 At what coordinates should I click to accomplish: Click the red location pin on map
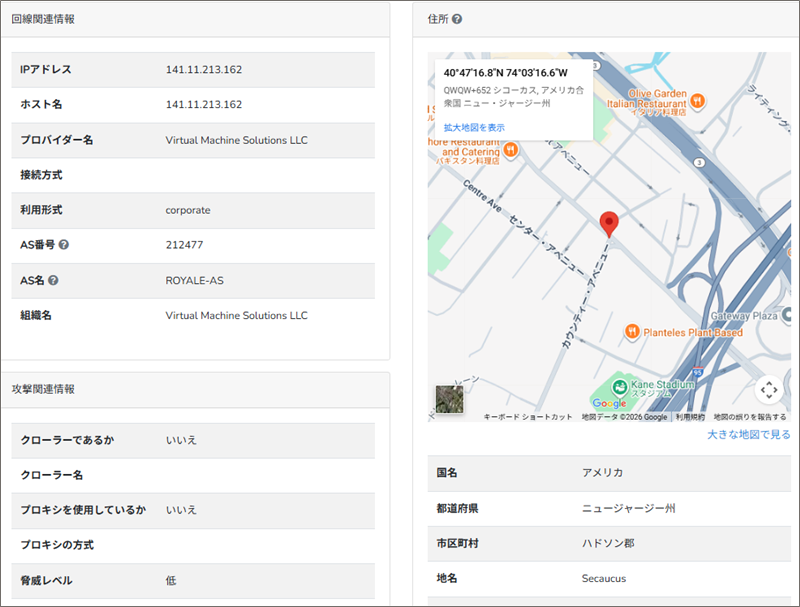pyautogui.click(x=608, y=224)
